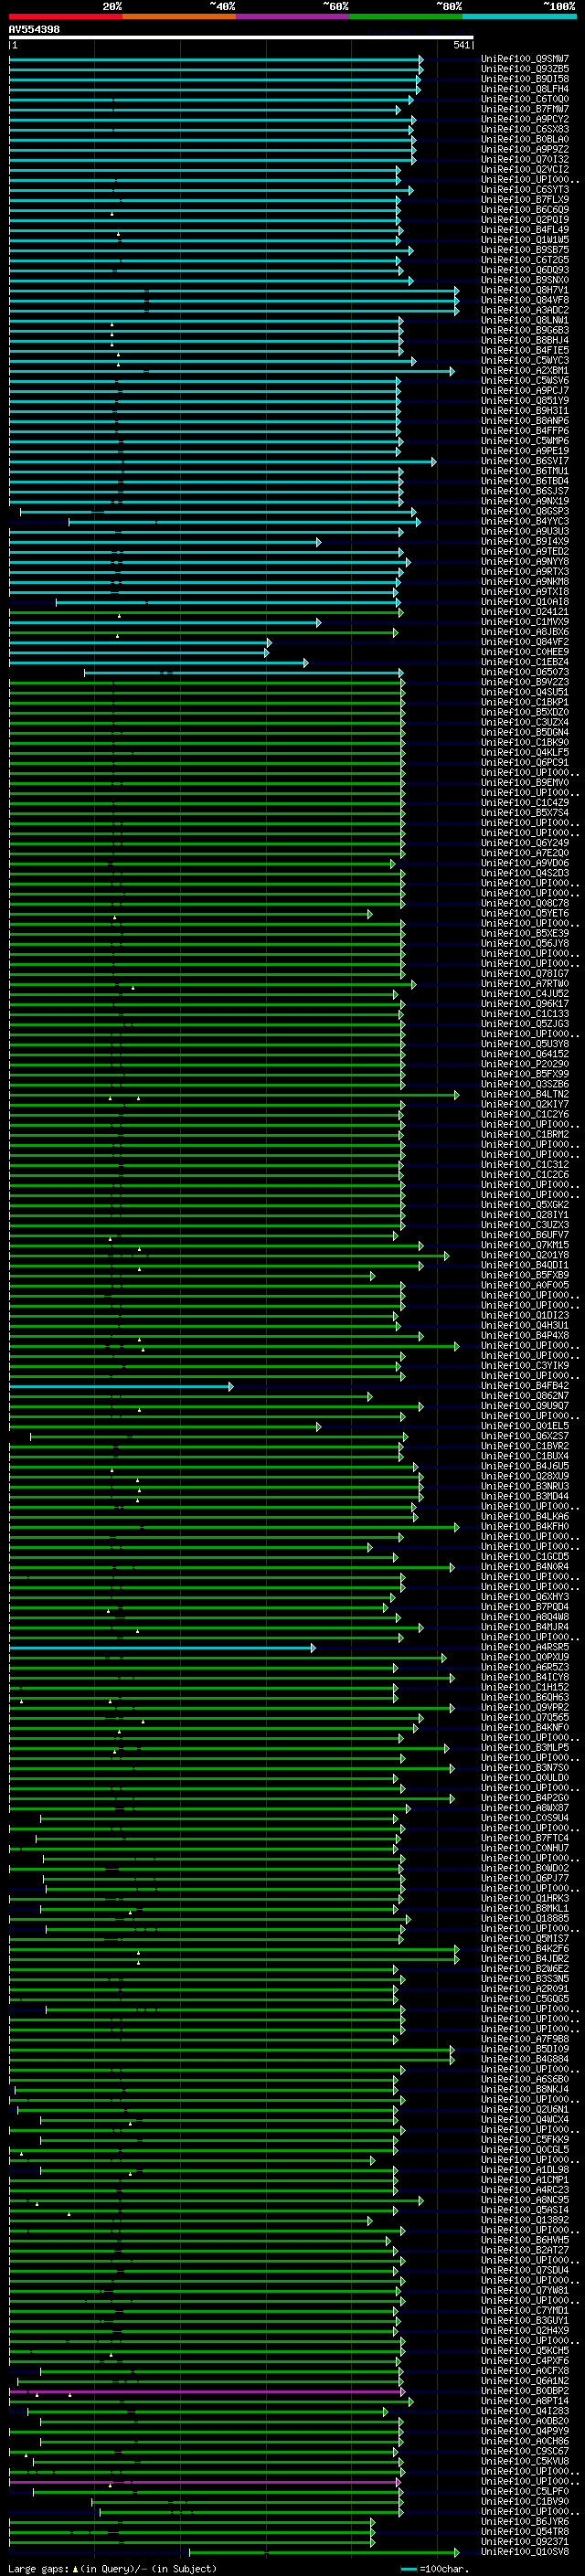585x2576 pixels.
Task: Open UniRef100_Q84VF2 hit label
Action: pos(525,642)
